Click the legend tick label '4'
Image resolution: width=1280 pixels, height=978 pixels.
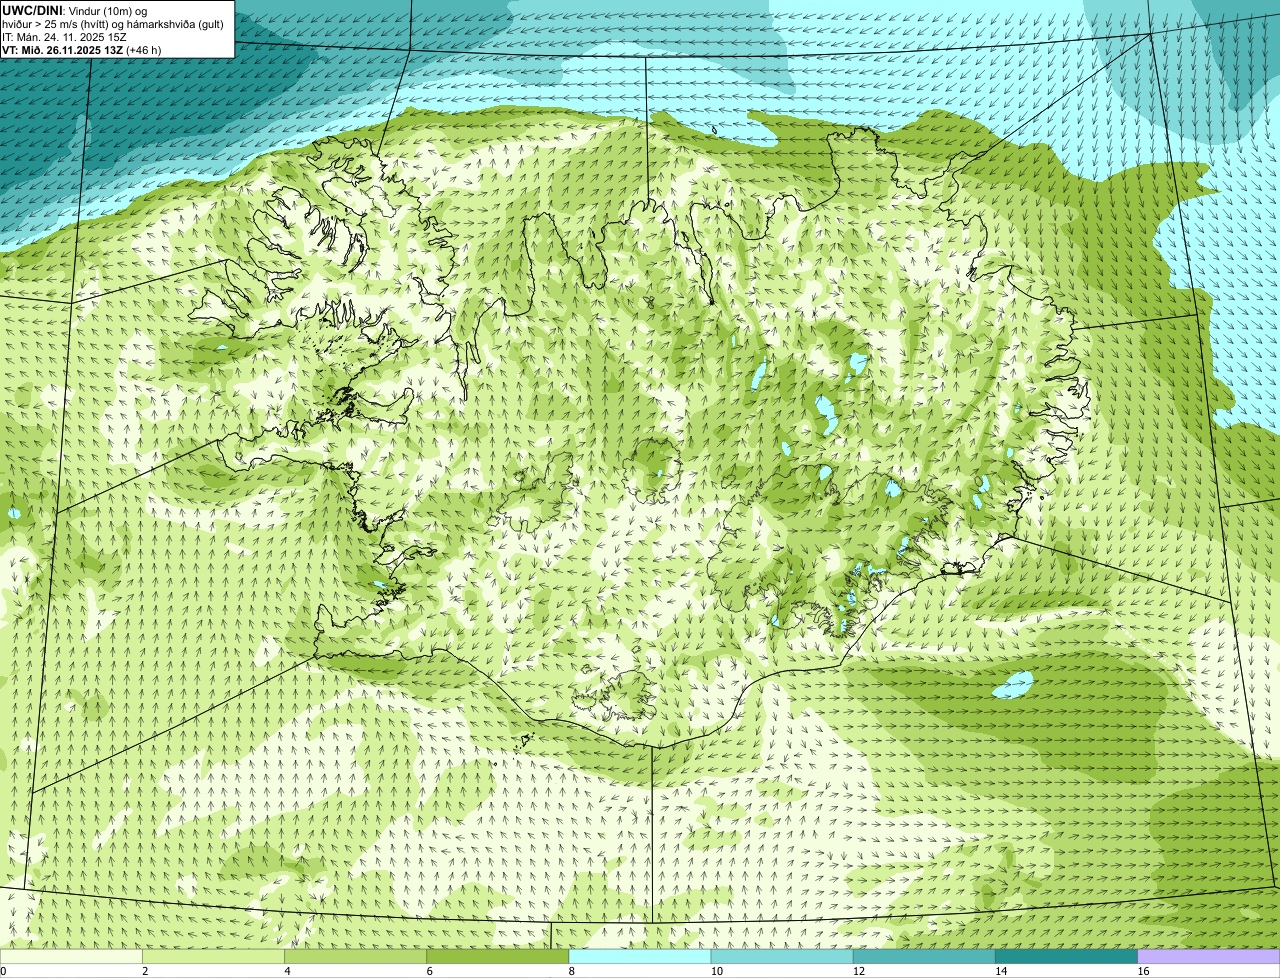coord(288,971)
